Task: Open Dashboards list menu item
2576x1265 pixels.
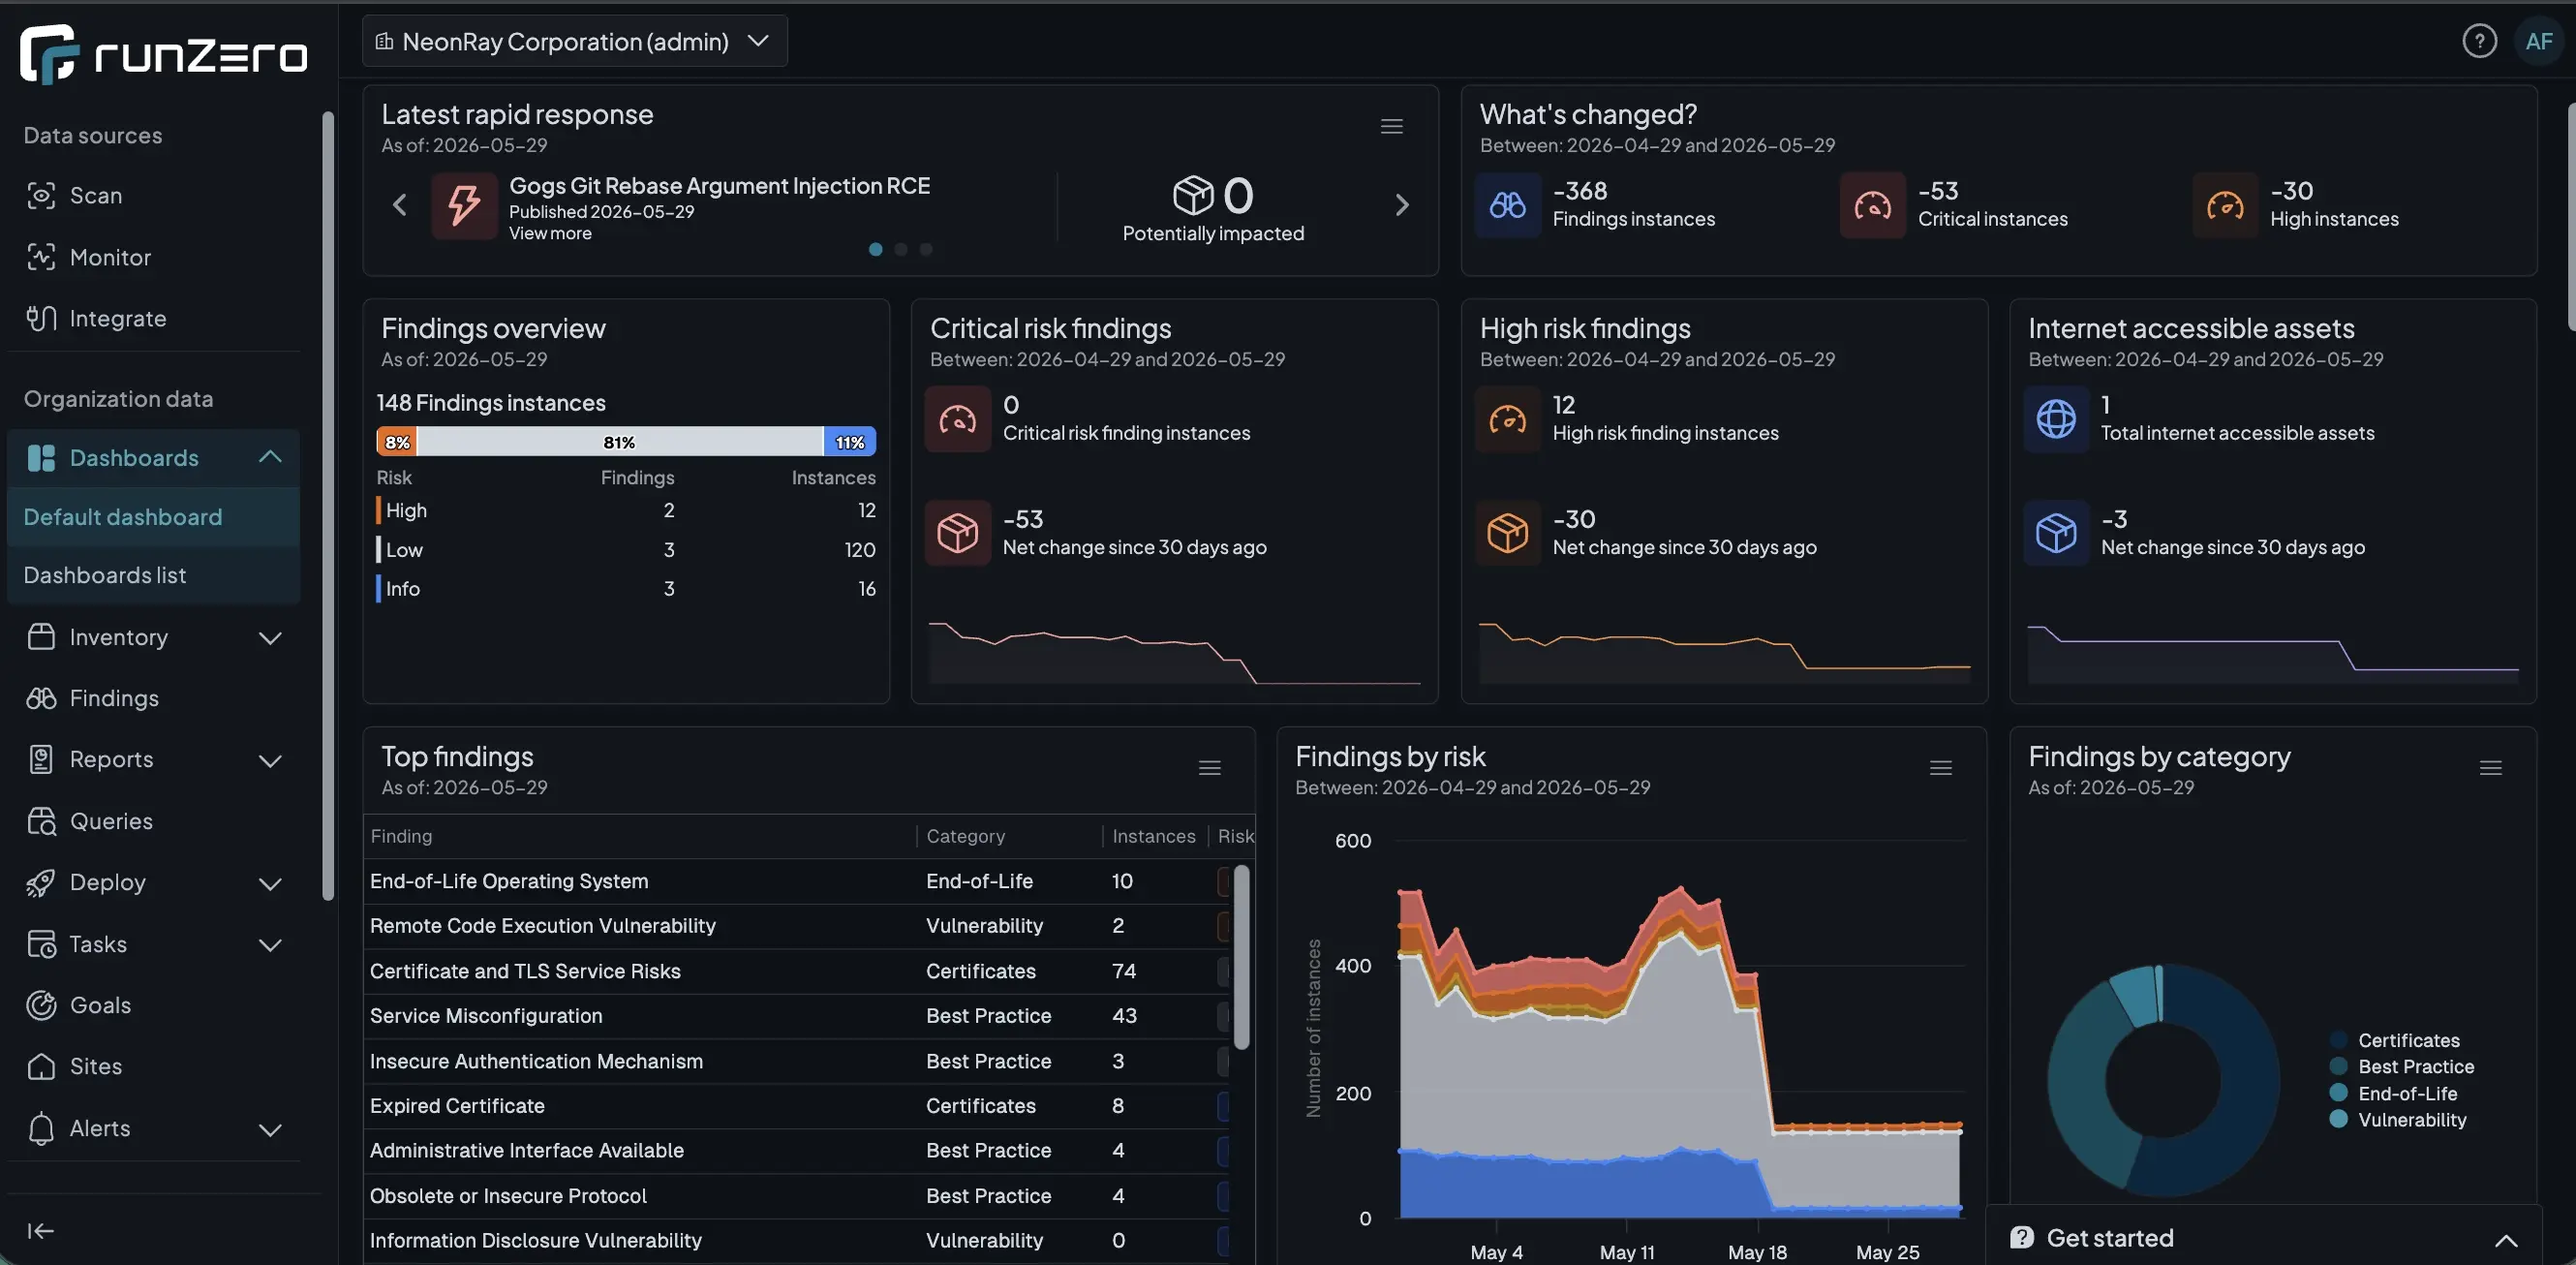Action: click(x=154, y=575)
